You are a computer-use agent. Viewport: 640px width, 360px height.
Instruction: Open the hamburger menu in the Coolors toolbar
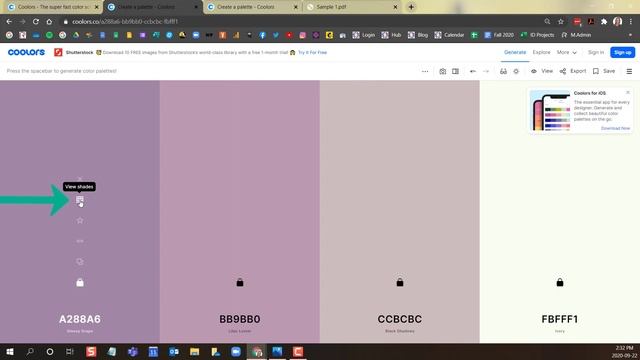tap(629, 71)
